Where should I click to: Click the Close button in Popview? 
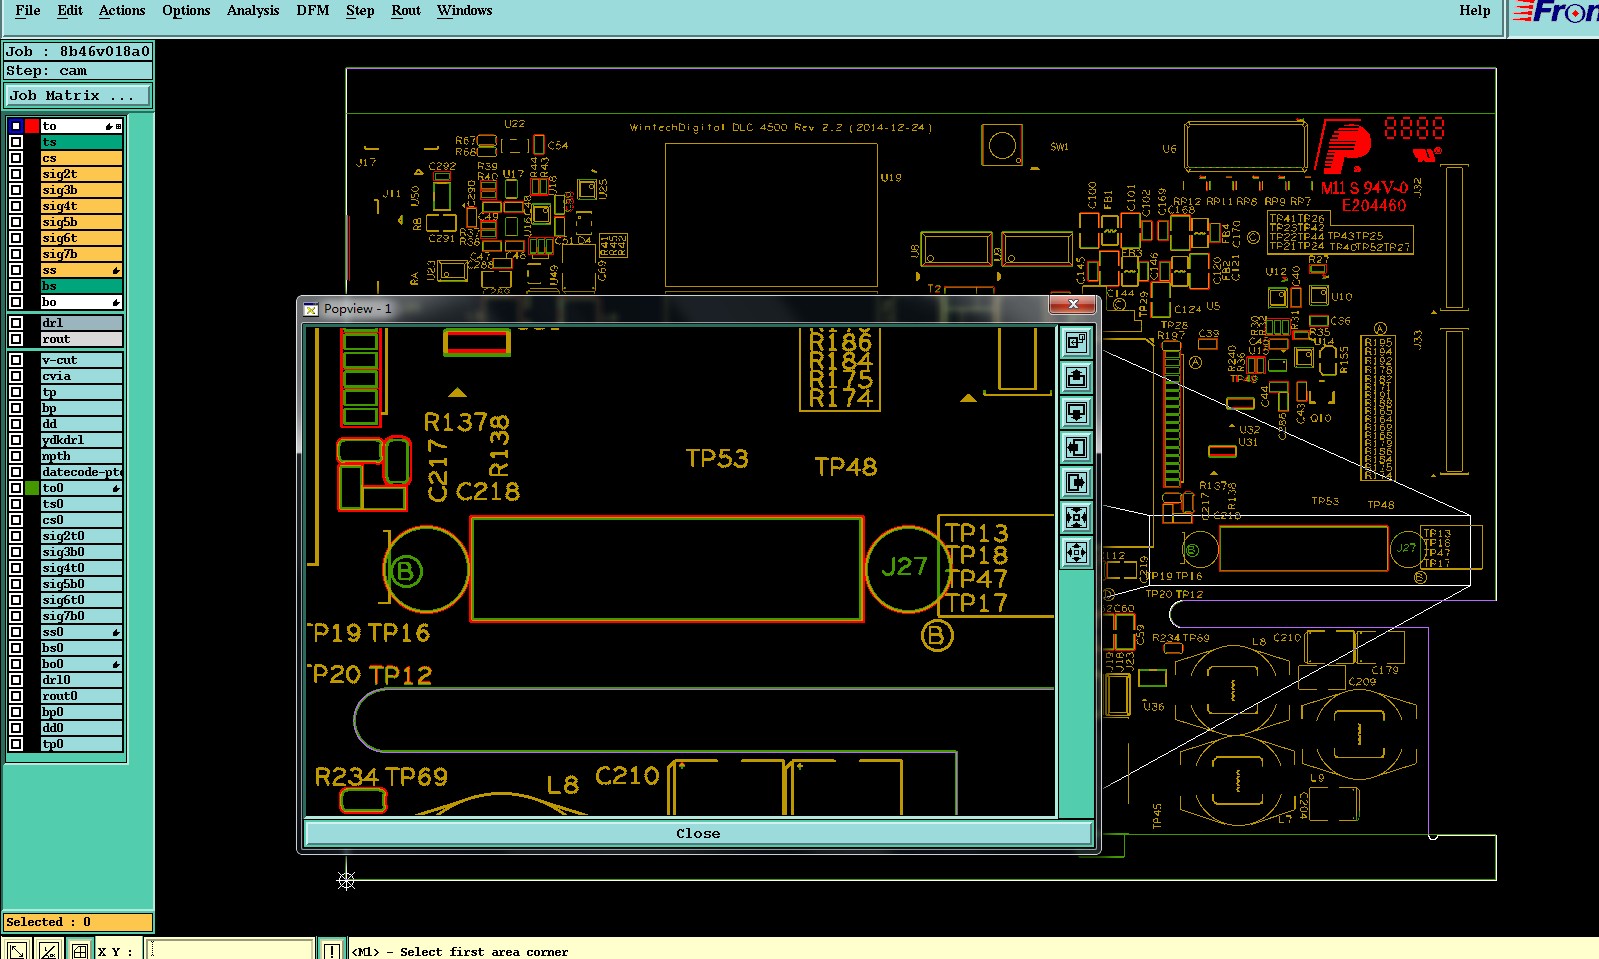[698, 833]
